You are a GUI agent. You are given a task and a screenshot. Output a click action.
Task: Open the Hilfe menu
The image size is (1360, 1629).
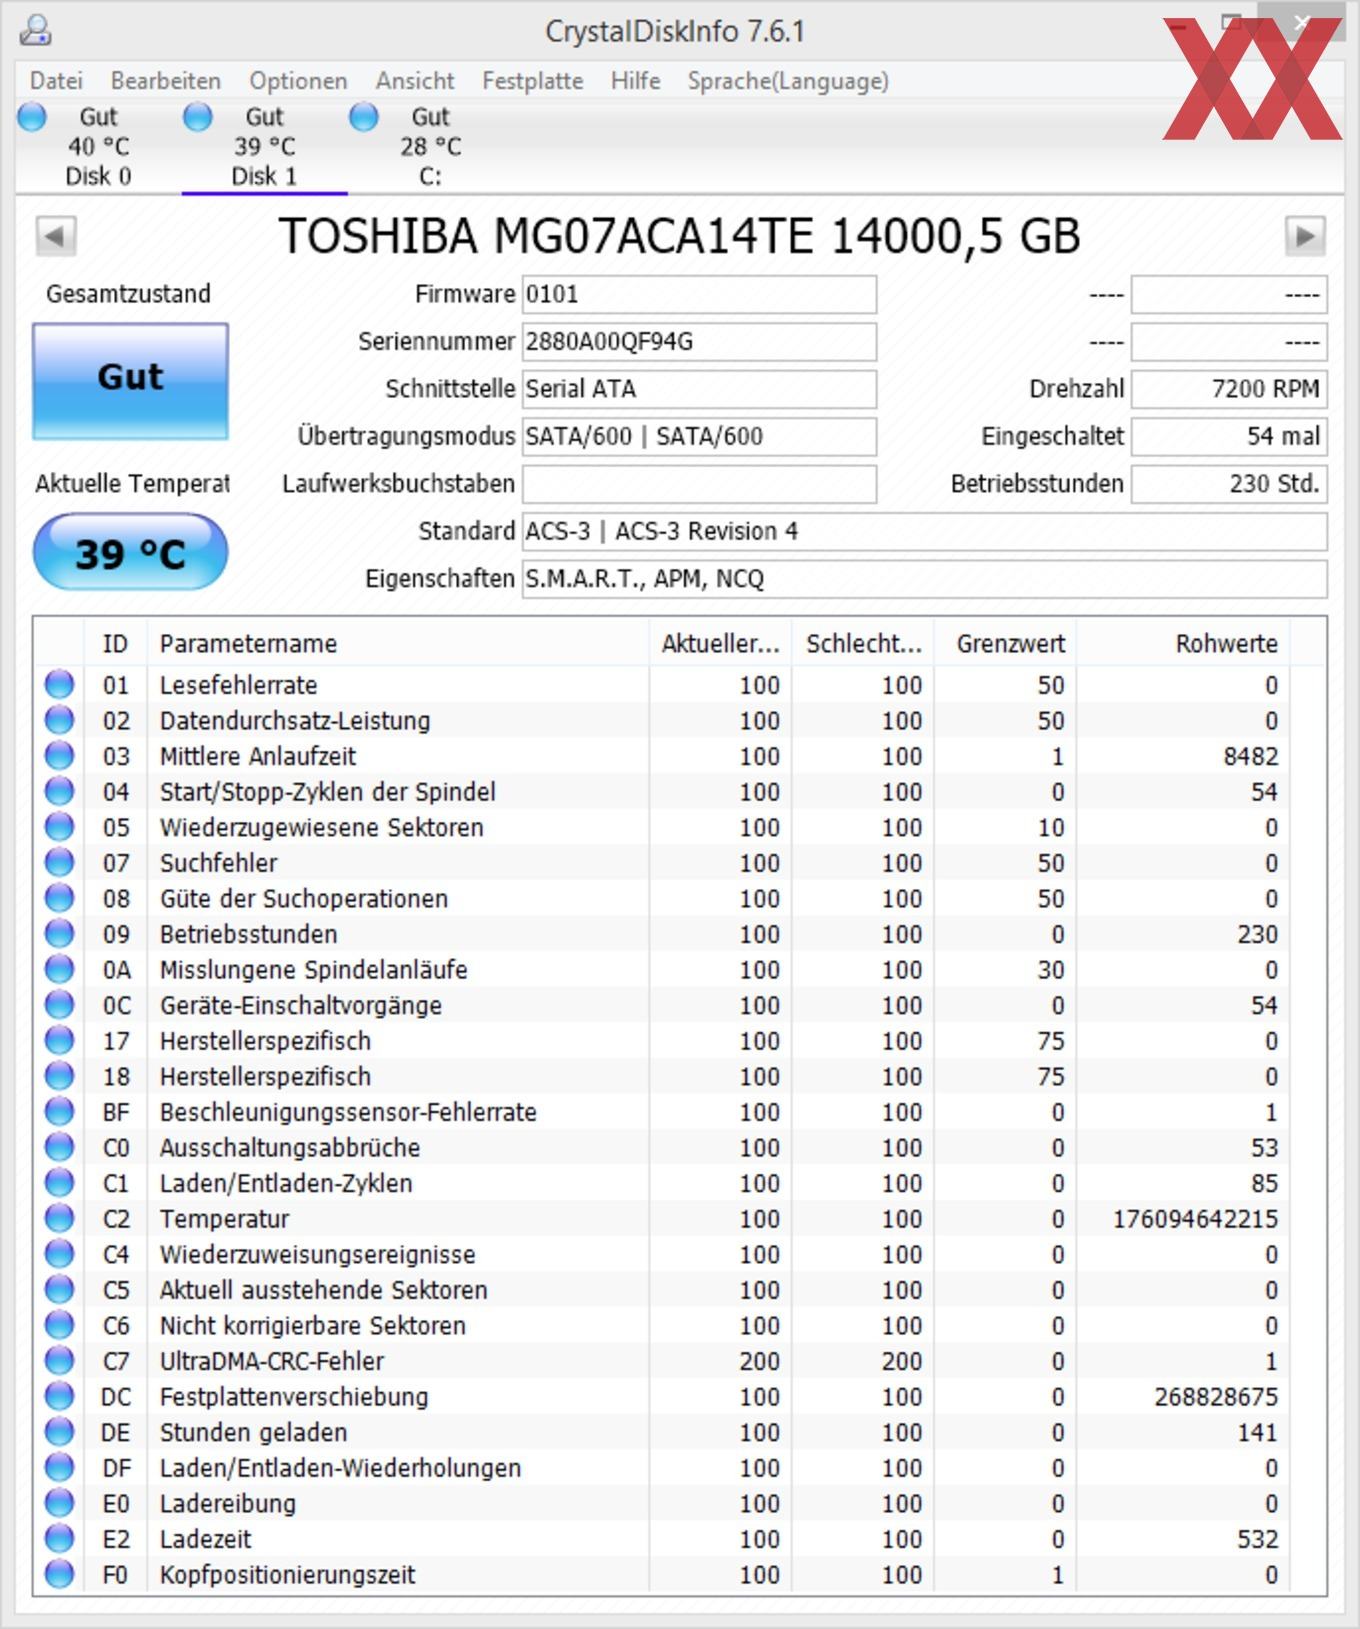point(635,81)
